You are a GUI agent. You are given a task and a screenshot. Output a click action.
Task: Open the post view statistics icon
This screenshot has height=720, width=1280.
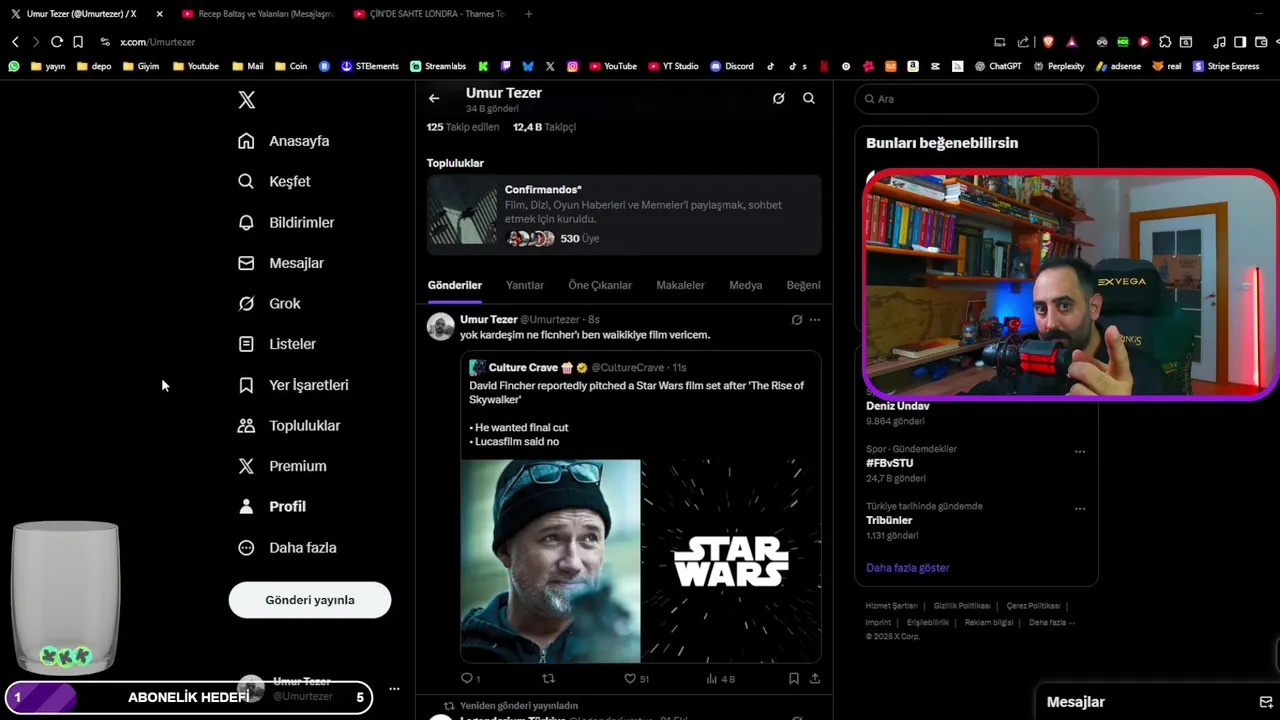point(712,678)
